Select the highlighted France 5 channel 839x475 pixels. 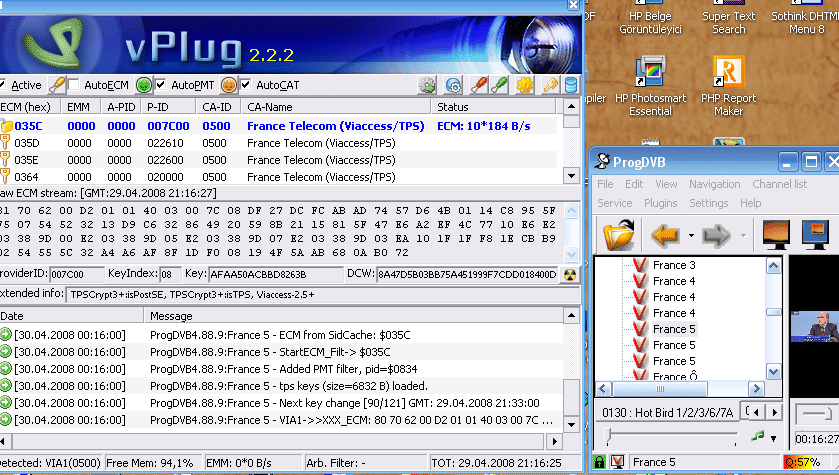point(674,329)
